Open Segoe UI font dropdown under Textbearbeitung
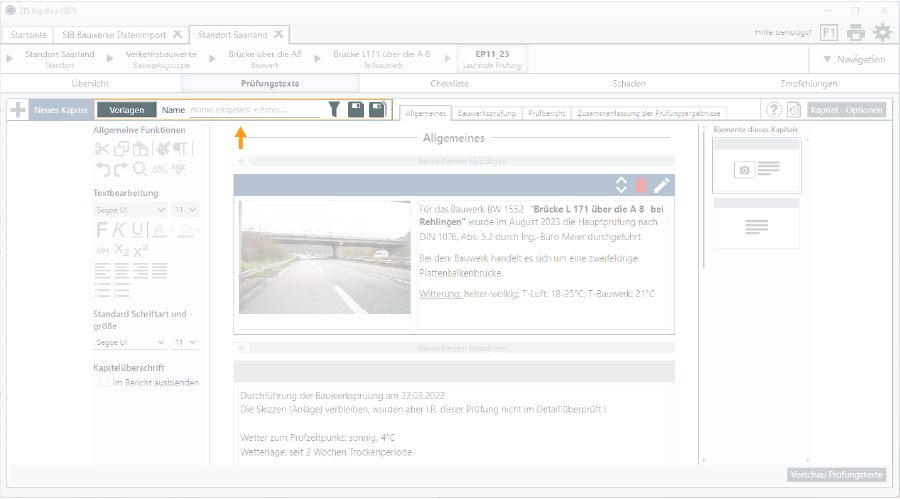The image size is (900, 499). [x=131, y=210]
